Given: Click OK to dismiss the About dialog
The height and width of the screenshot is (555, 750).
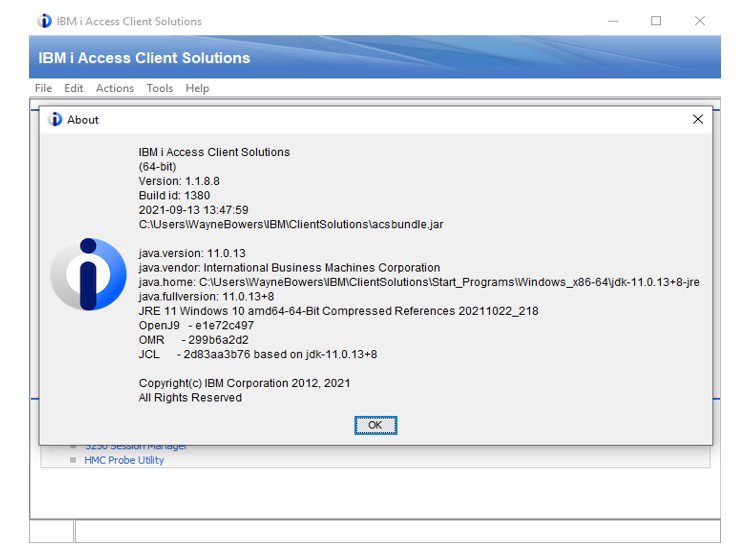Looking at the screenshot, I should (x=375, y=425).
